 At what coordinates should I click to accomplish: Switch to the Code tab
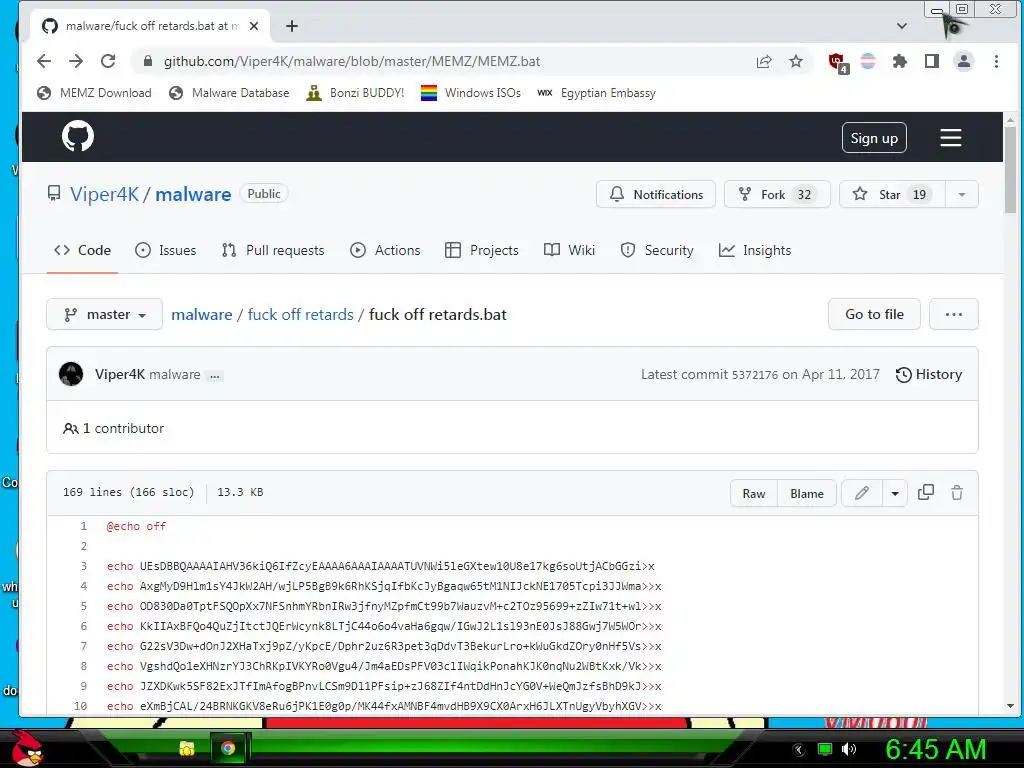point(82,250)
